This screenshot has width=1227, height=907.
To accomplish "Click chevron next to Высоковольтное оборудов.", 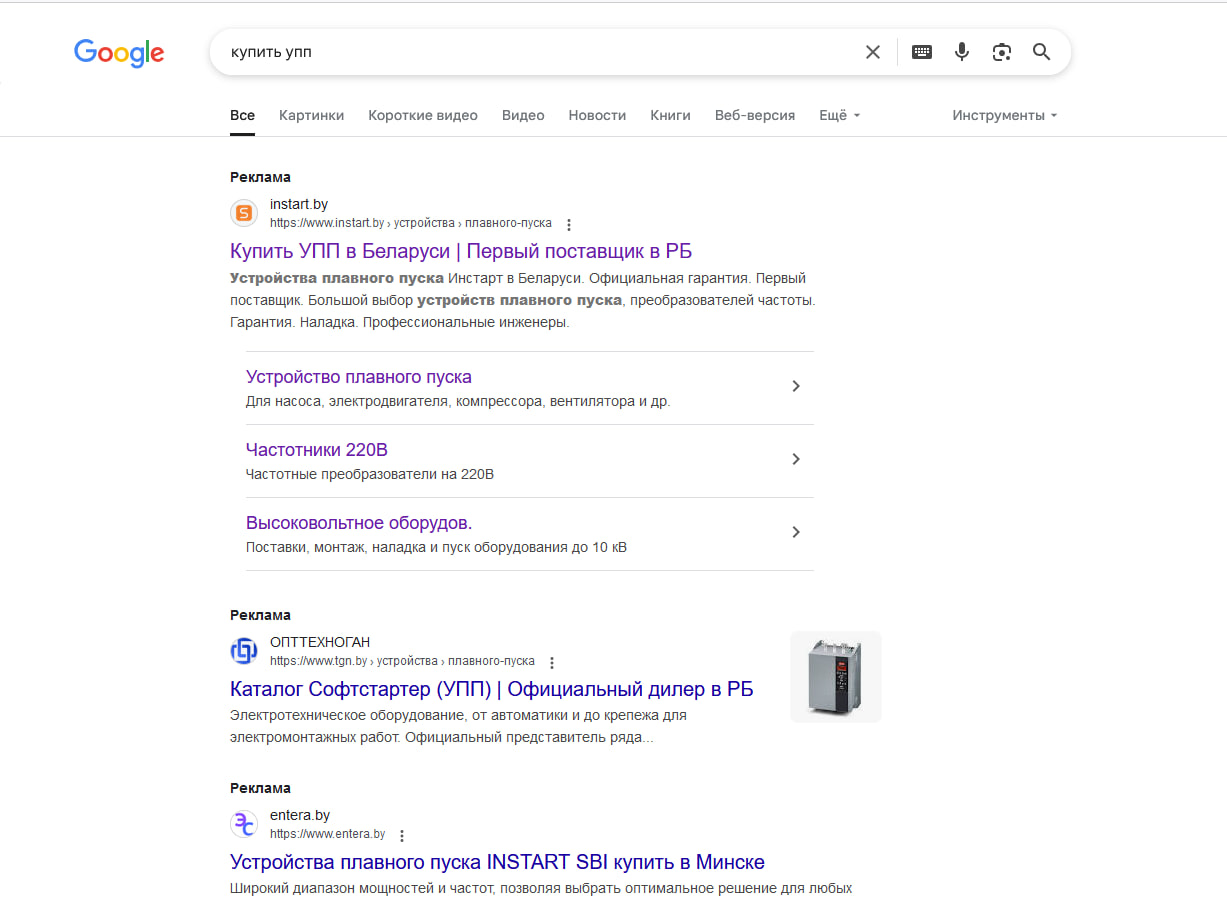I will coord(796,532).
